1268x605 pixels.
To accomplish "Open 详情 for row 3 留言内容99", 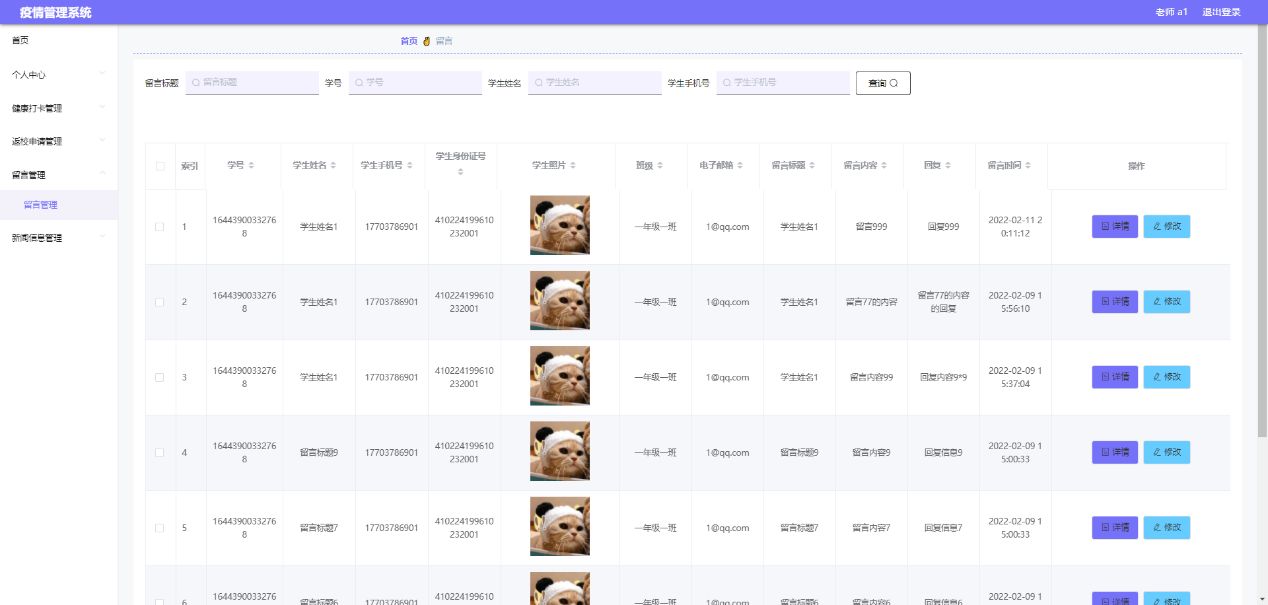I will coord(1115,377).
